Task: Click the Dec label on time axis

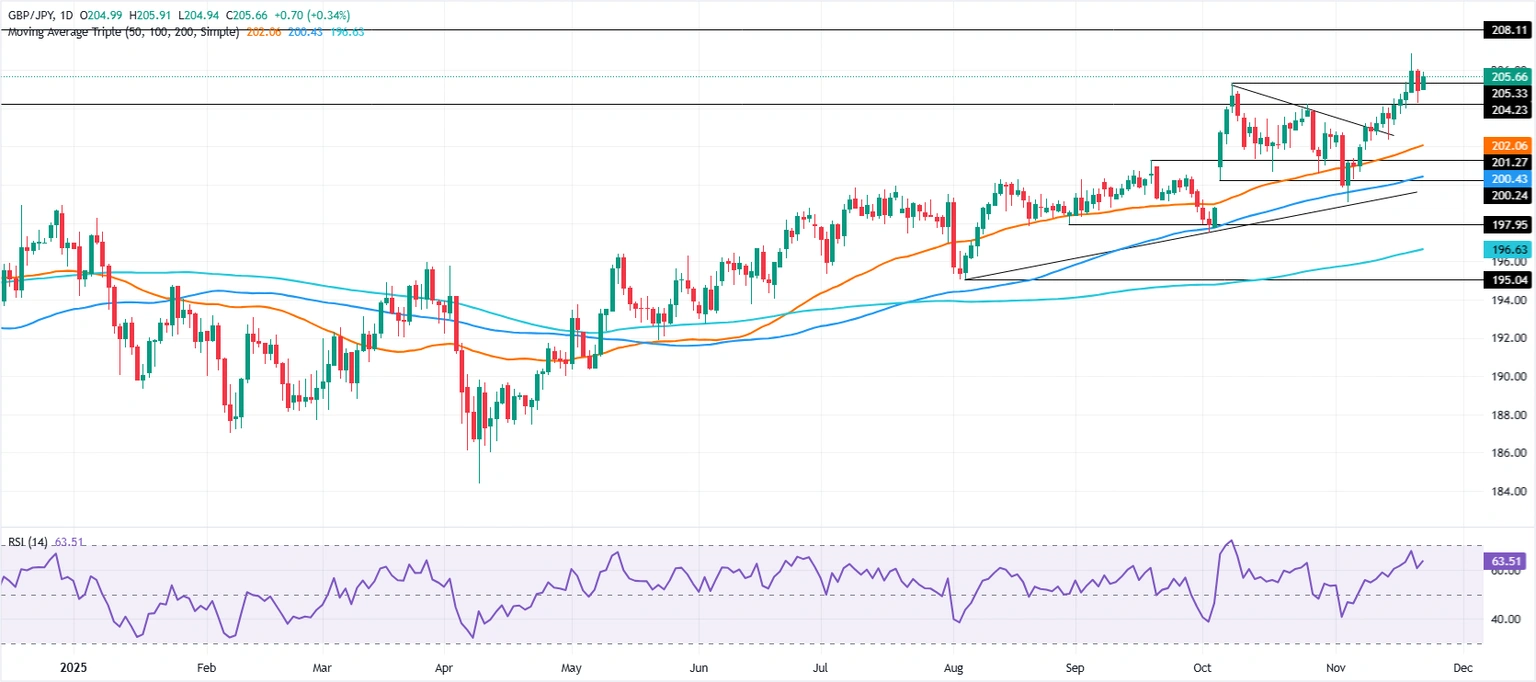Action: (1461, 666)
